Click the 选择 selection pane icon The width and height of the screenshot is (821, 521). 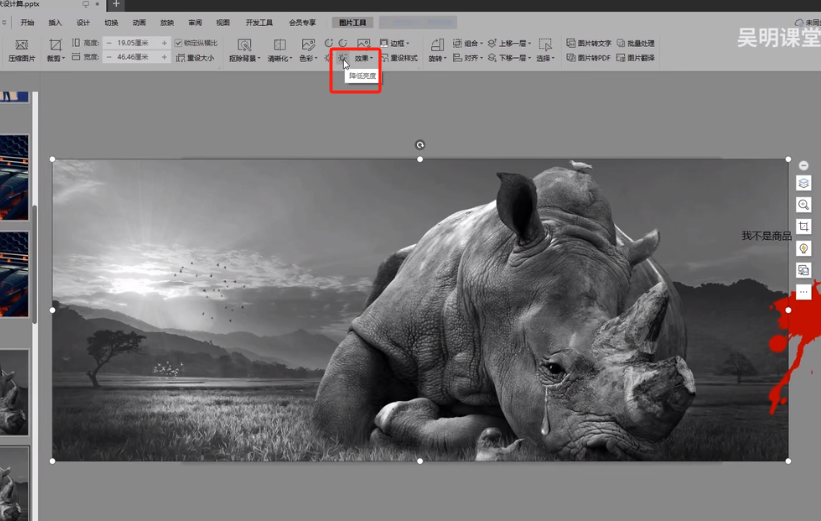click(545, 45)
